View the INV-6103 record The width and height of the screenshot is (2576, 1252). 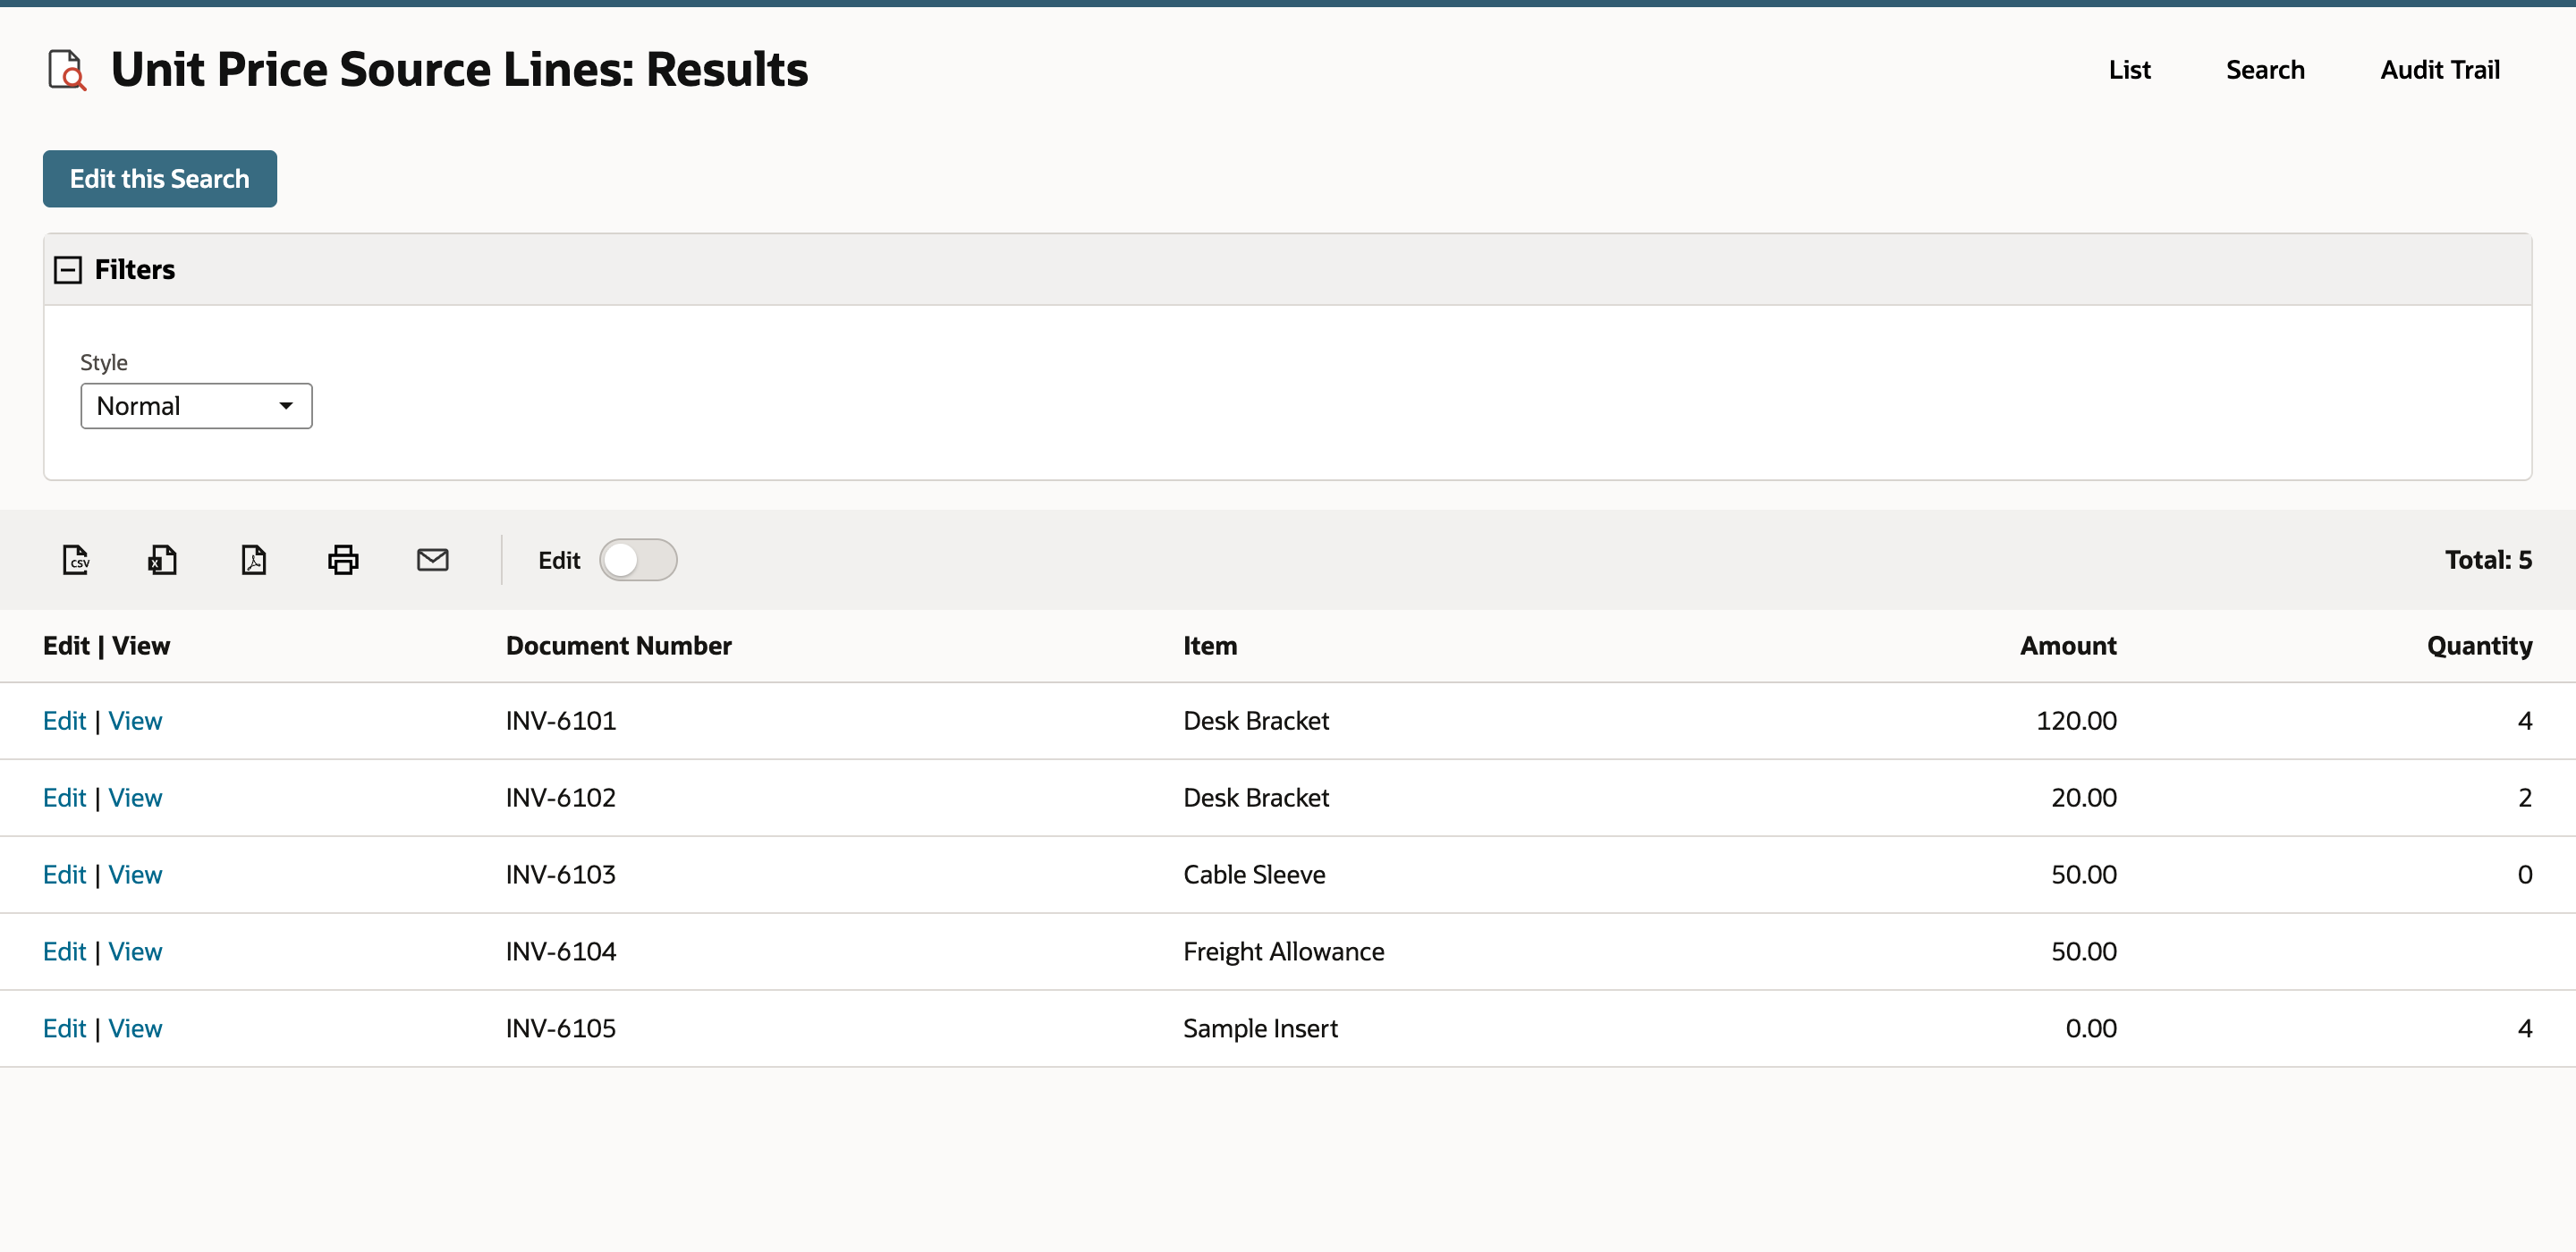pos(135,875)
